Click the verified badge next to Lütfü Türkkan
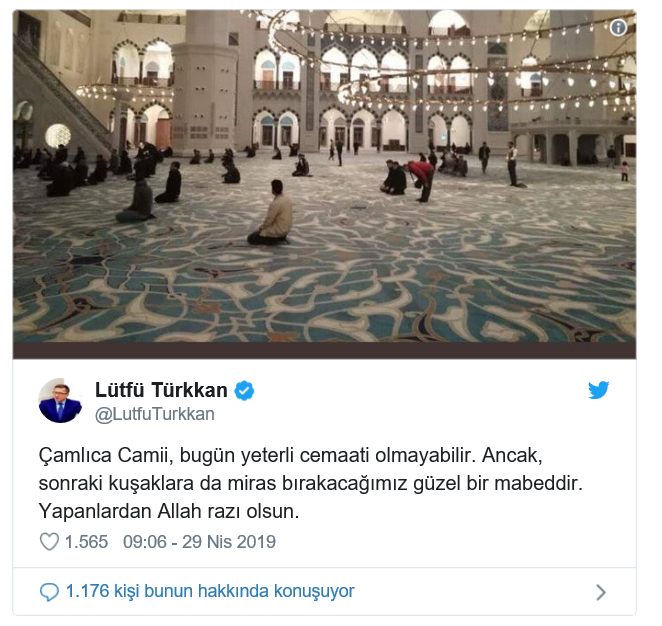 [x=244, y=390]
